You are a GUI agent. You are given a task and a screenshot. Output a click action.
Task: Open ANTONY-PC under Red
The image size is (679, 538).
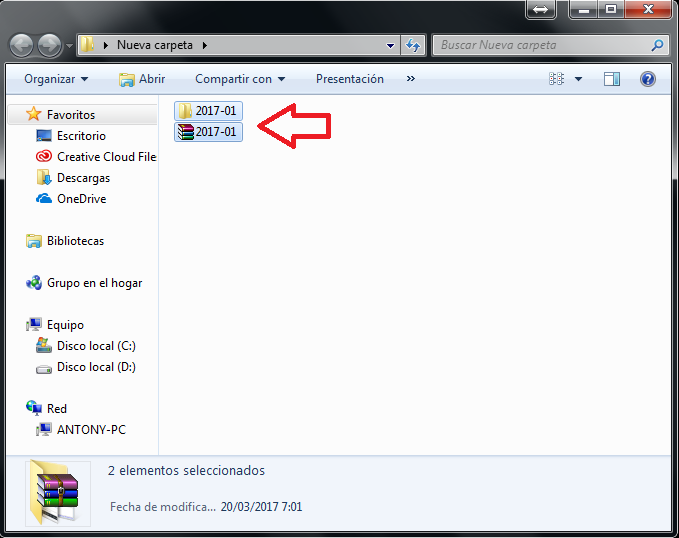[x=91, y=430]
